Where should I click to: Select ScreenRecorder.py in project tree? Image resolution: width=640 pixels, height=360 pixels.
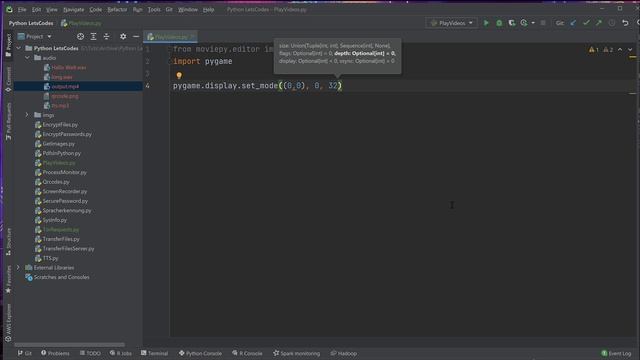point(64,191)
